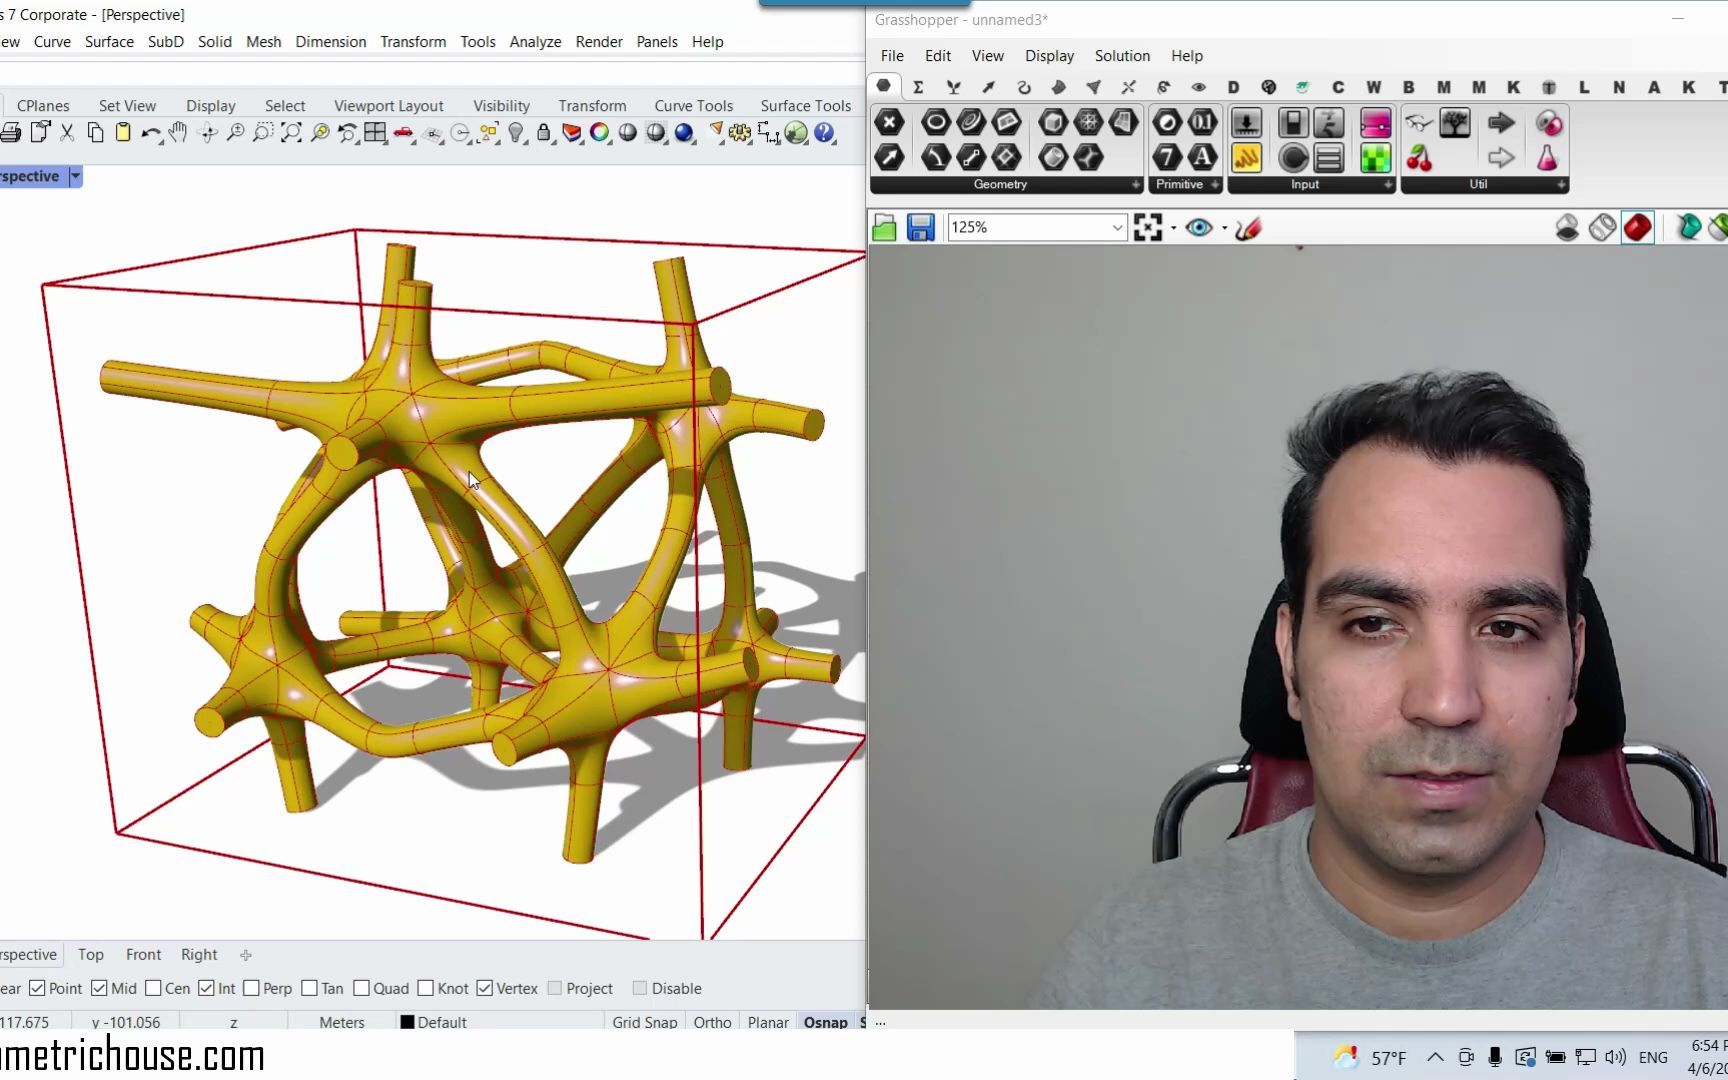Switch to the Front viewport tab
The height and width of the screenshot is (1080, 1728).
(143, 954)
